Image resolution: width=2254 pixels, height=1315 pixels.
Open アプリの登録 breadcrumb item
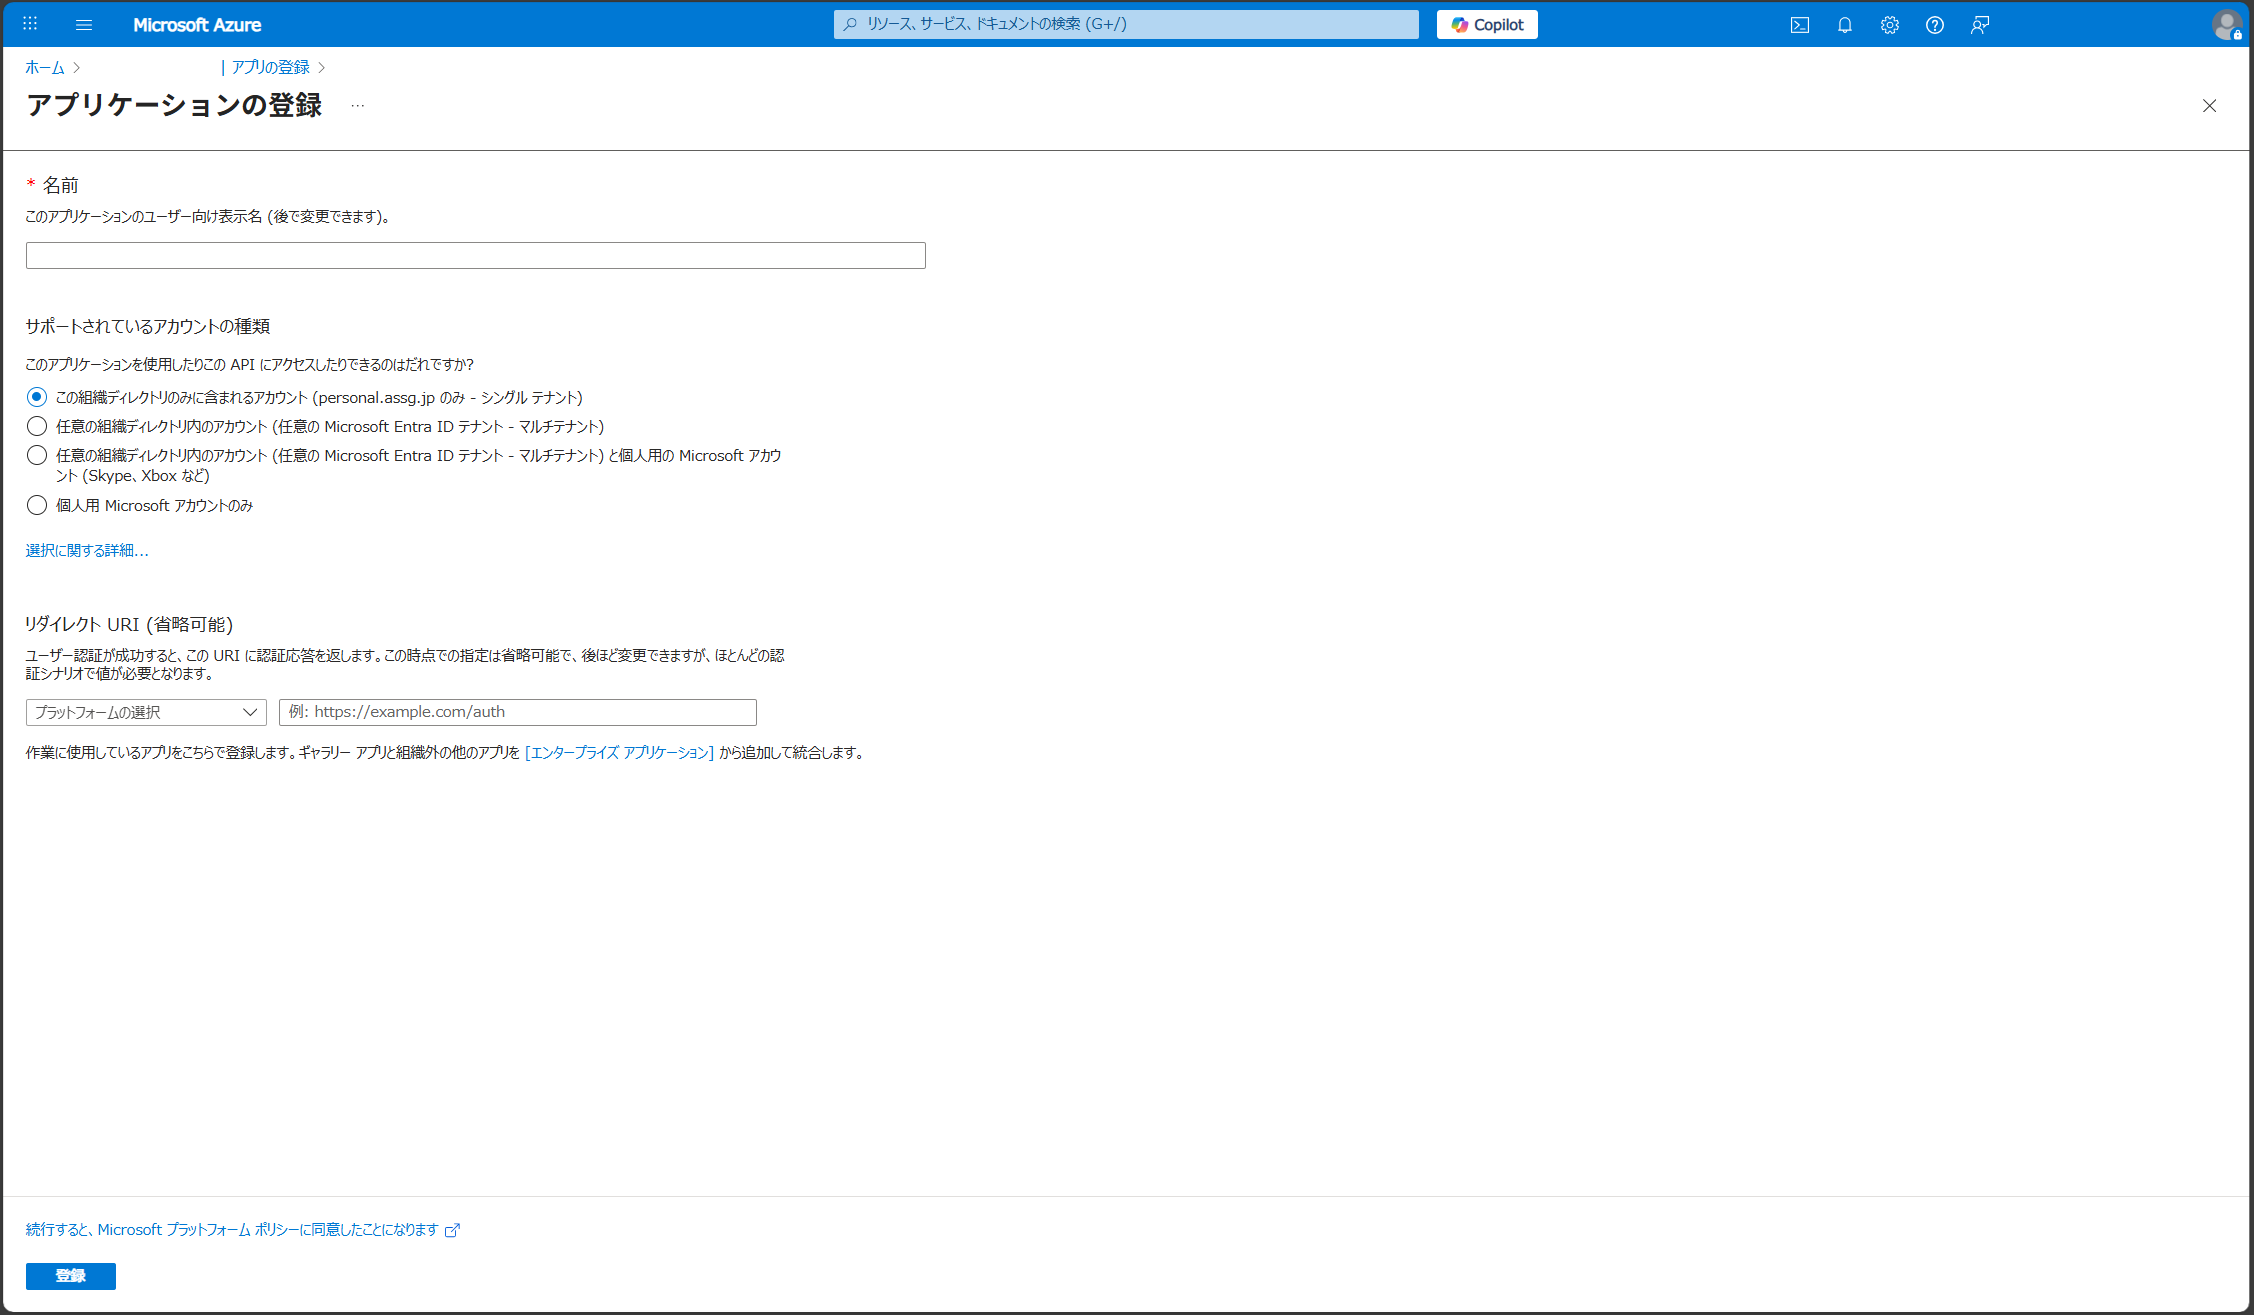tap(270, 67)
